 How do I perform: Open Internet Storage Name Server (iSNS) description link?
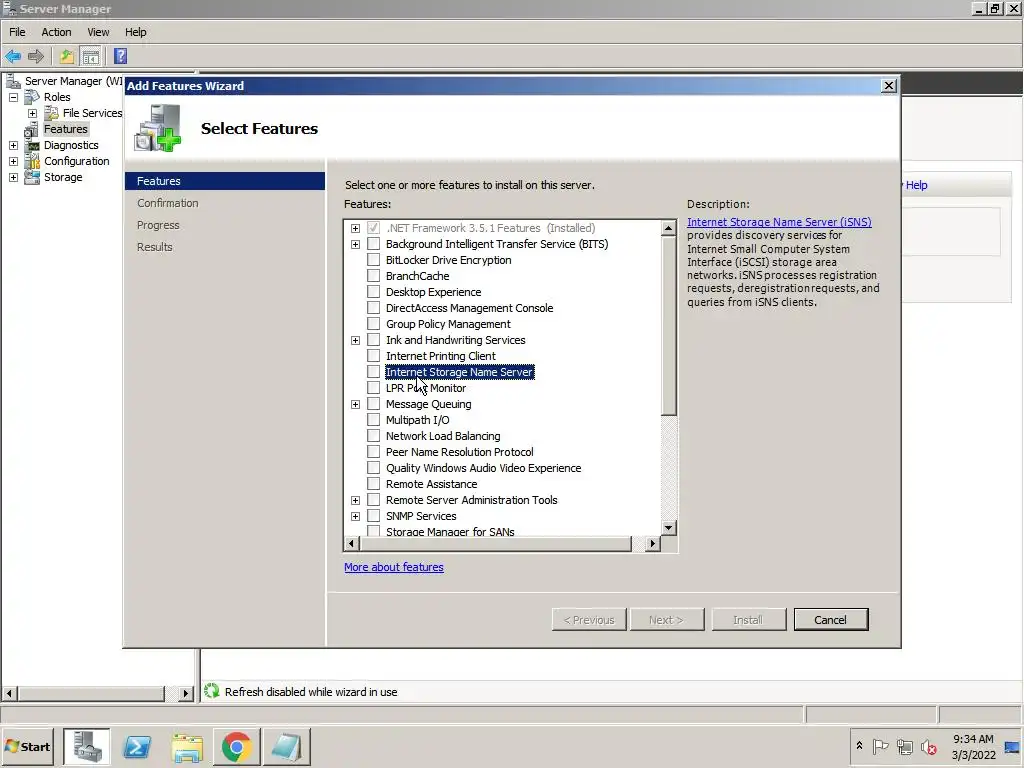click(779, 222)
